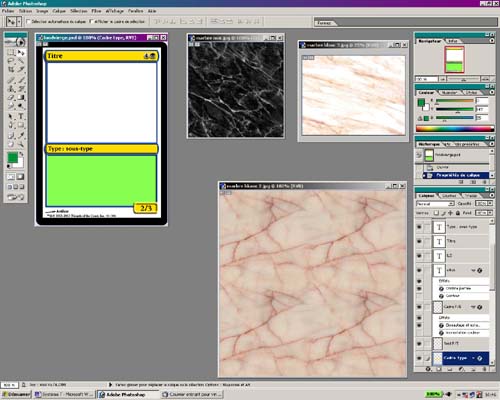Open the Calque menu

pos(59,11)
